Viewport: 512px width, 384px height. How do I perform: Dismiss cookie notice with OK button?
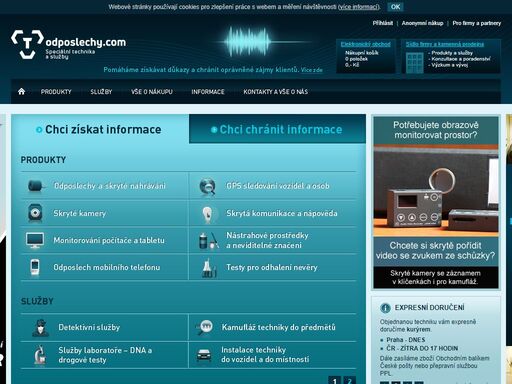pyautogui.click(x=395, y=7)
